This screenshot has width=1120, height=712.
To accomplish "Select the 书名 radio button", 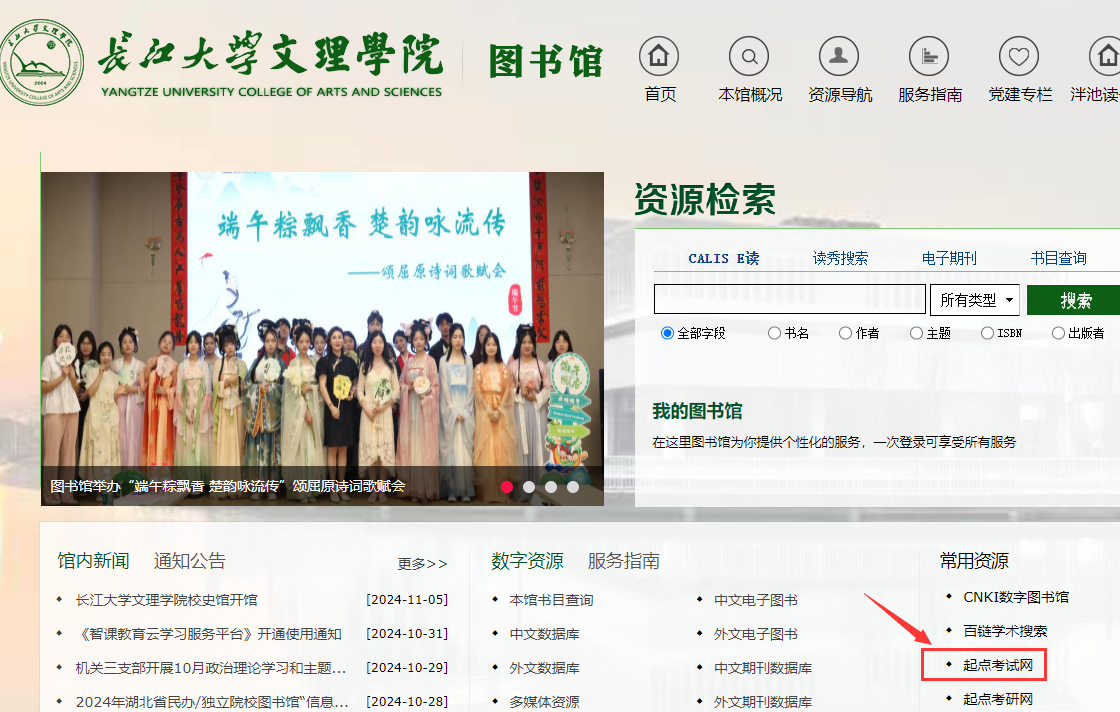I will coord(774,333).
